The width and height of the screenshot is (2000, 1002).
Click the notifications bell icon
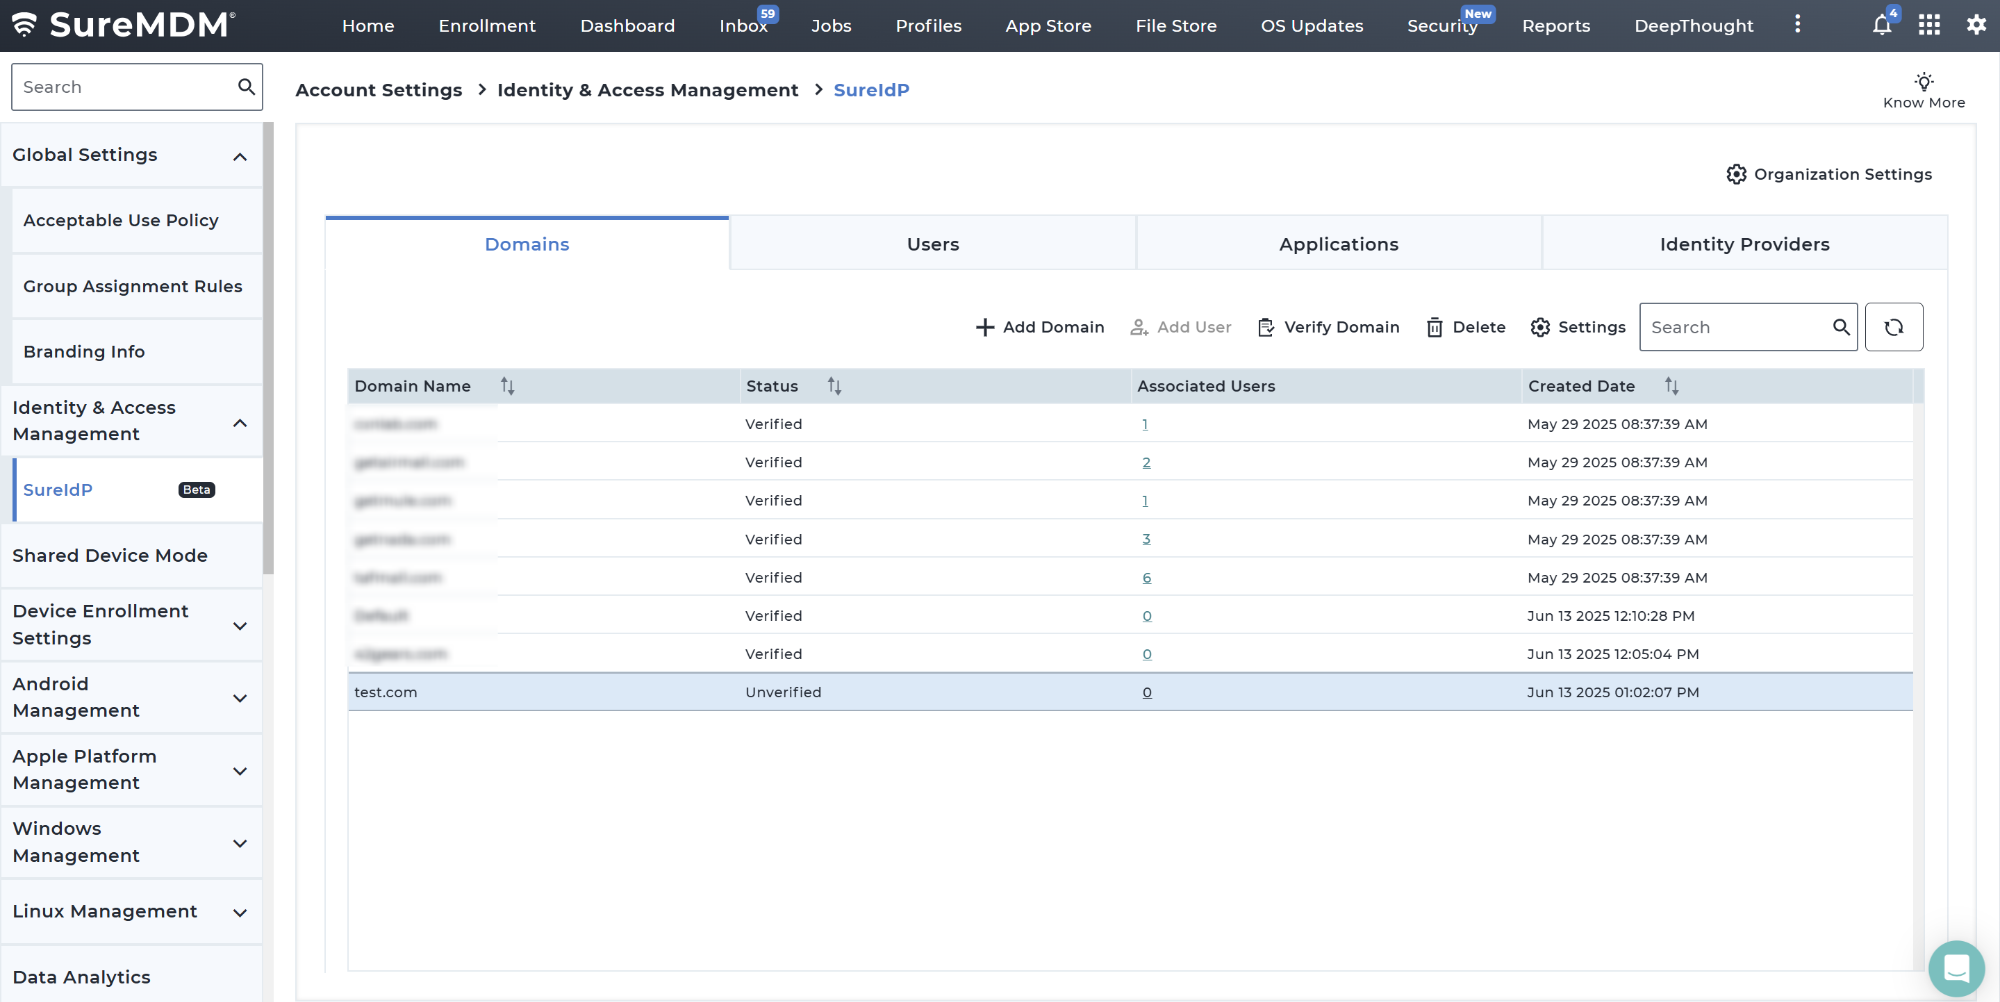coord(1881,26)
